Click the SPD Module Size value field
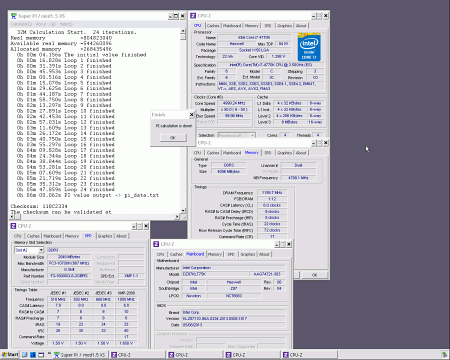This screenshot has height=360, width=450. coord(69,257)
